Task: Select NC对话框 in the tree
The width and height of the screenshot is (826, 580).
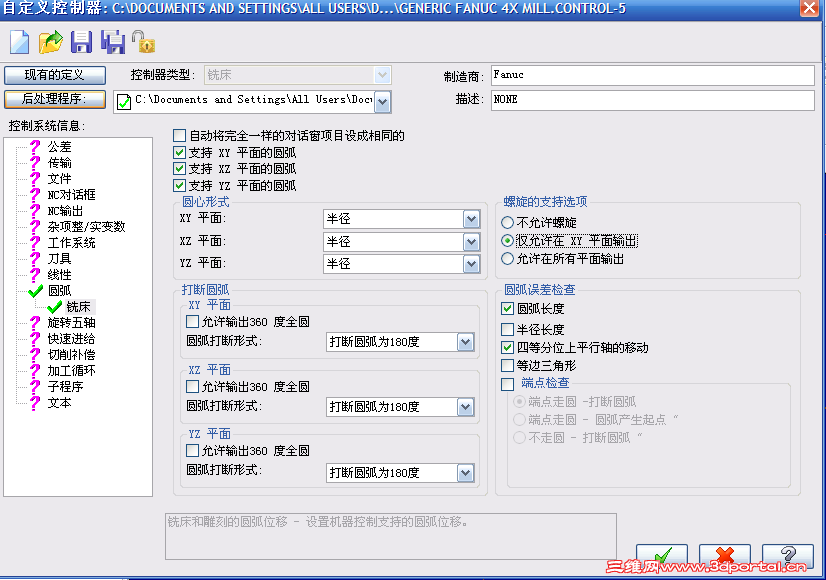Action: (71, 194)
